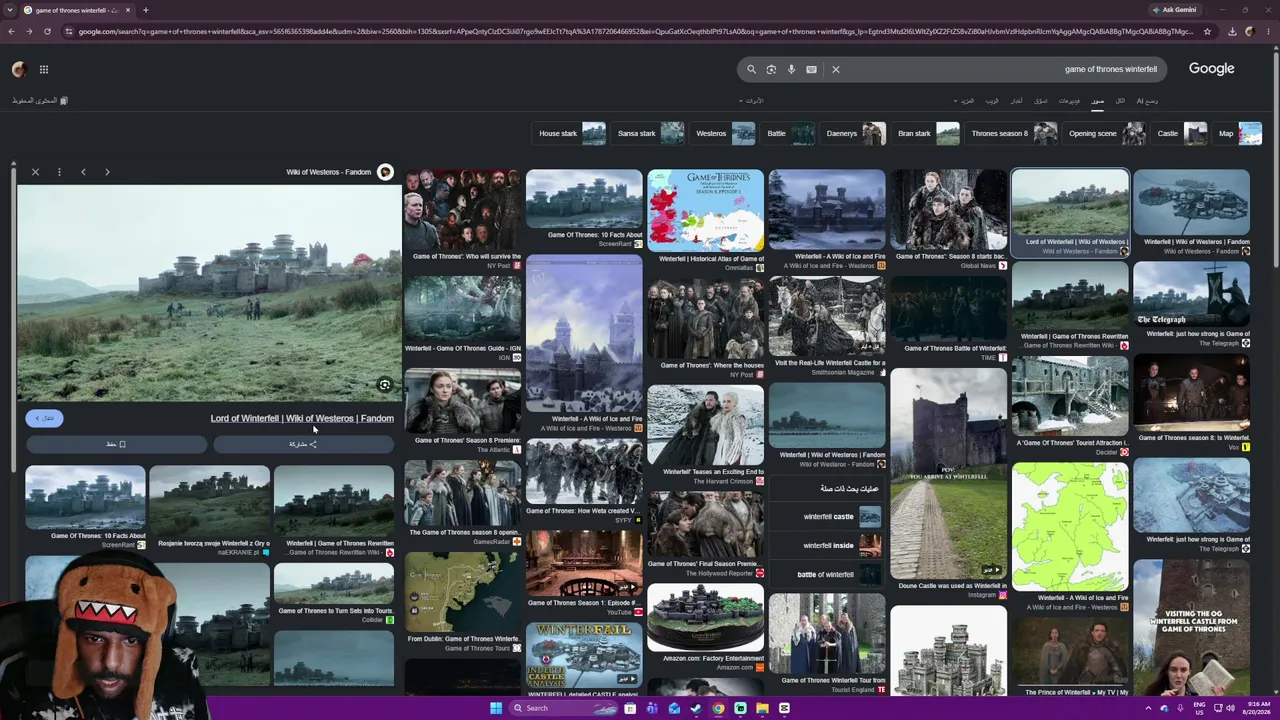
Task: Expand the Arabic tools dropdown below the search box
Action: (x=751, y=101)
